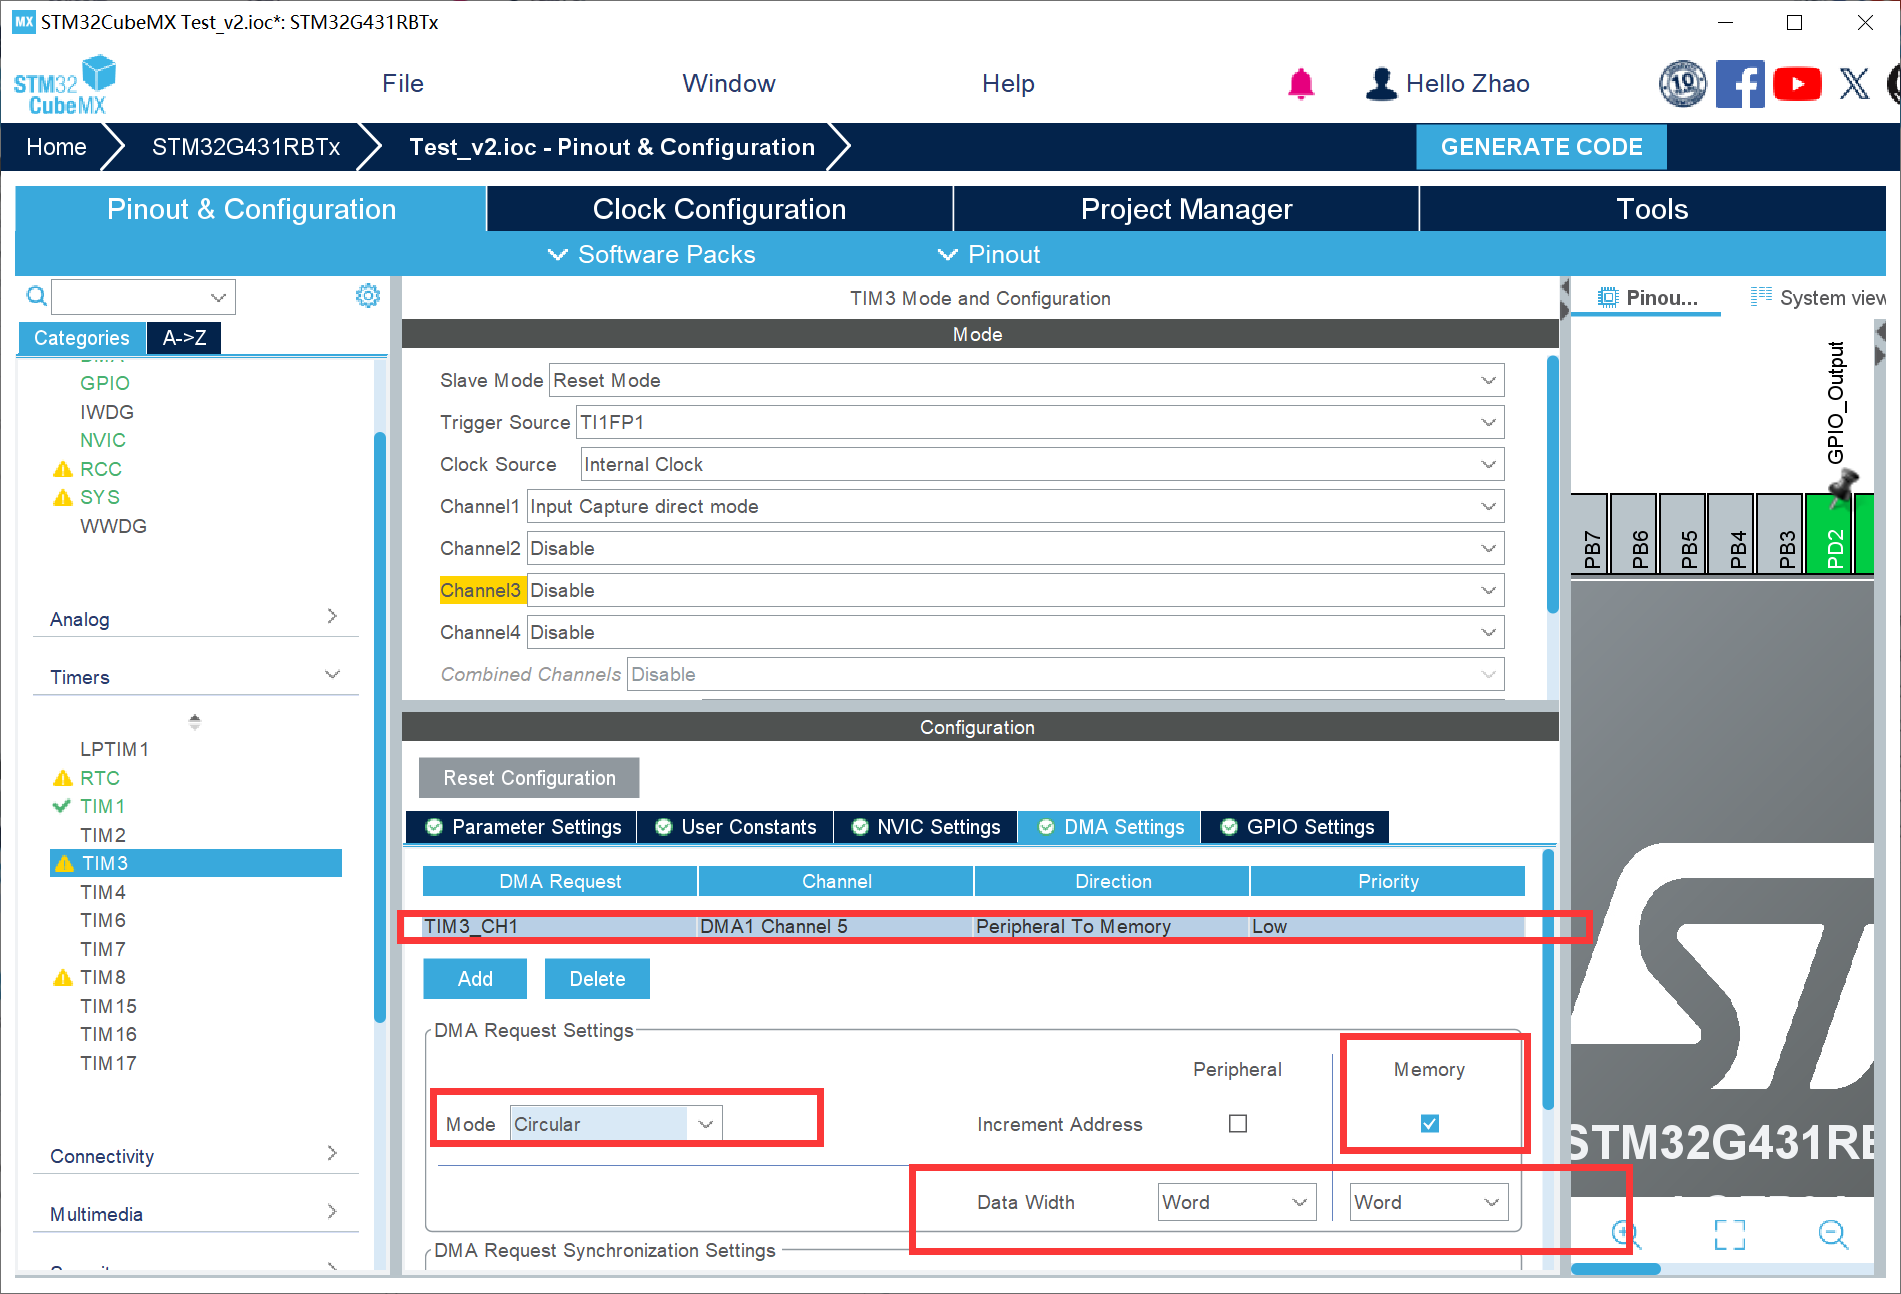Open the NVIC Settings tab
Viewport: 1901px width, 1294px height.
coord(926,827)
